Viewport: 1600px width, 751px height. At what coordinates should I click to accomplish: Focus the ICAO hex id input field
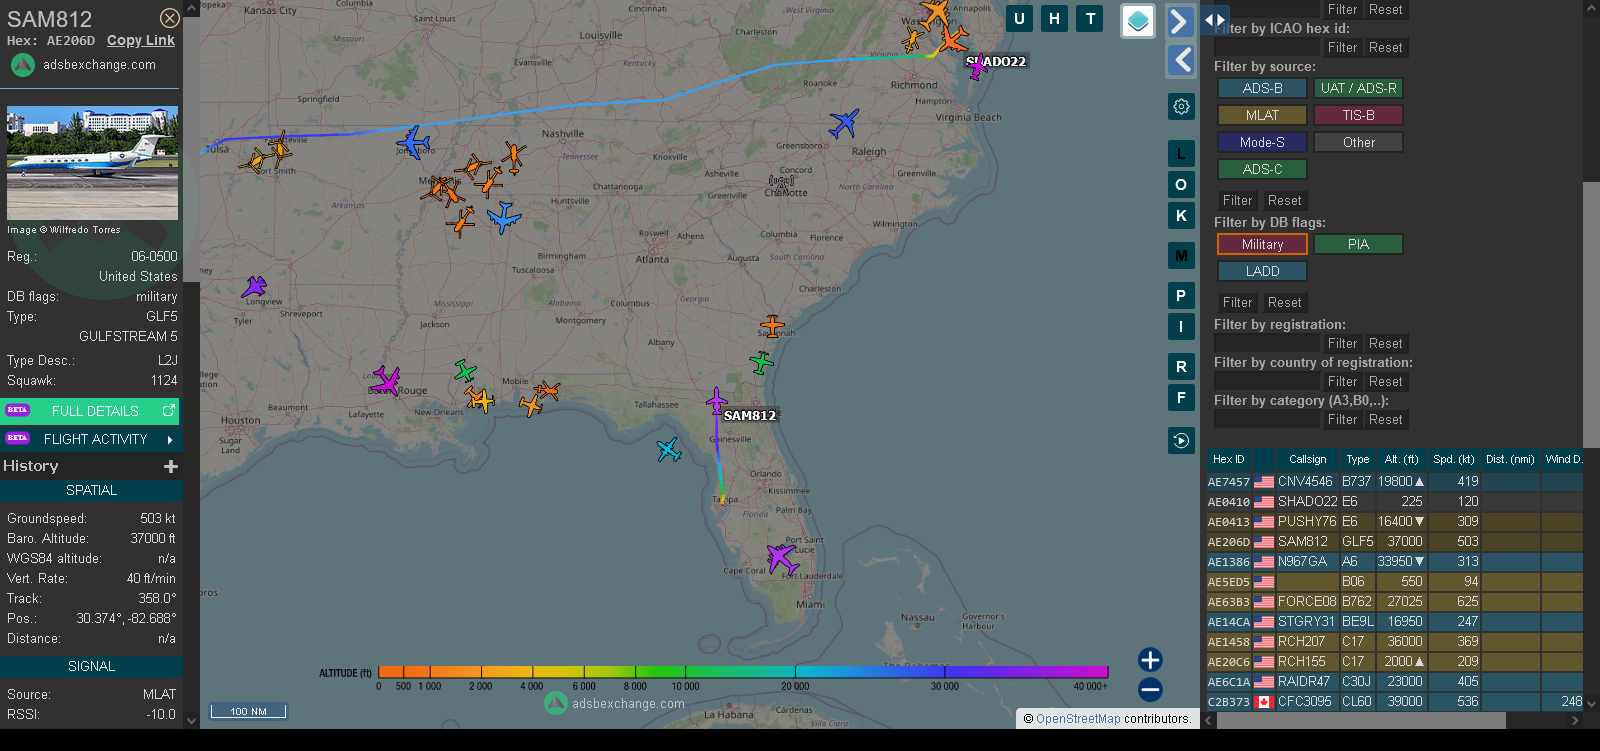[x=1267, y=47]
